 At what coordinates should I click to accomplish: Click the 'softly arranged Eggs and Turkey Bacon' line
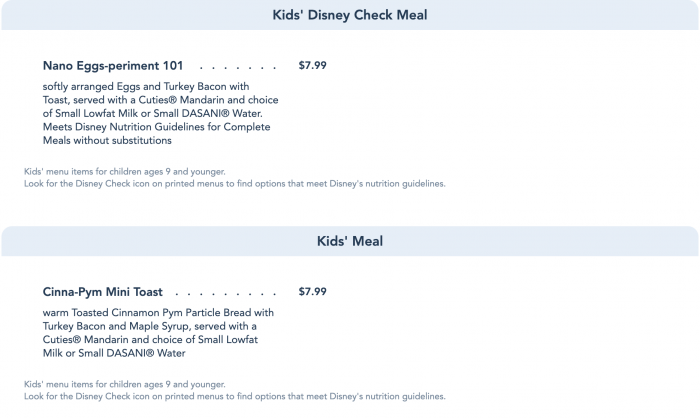(146, 86)
